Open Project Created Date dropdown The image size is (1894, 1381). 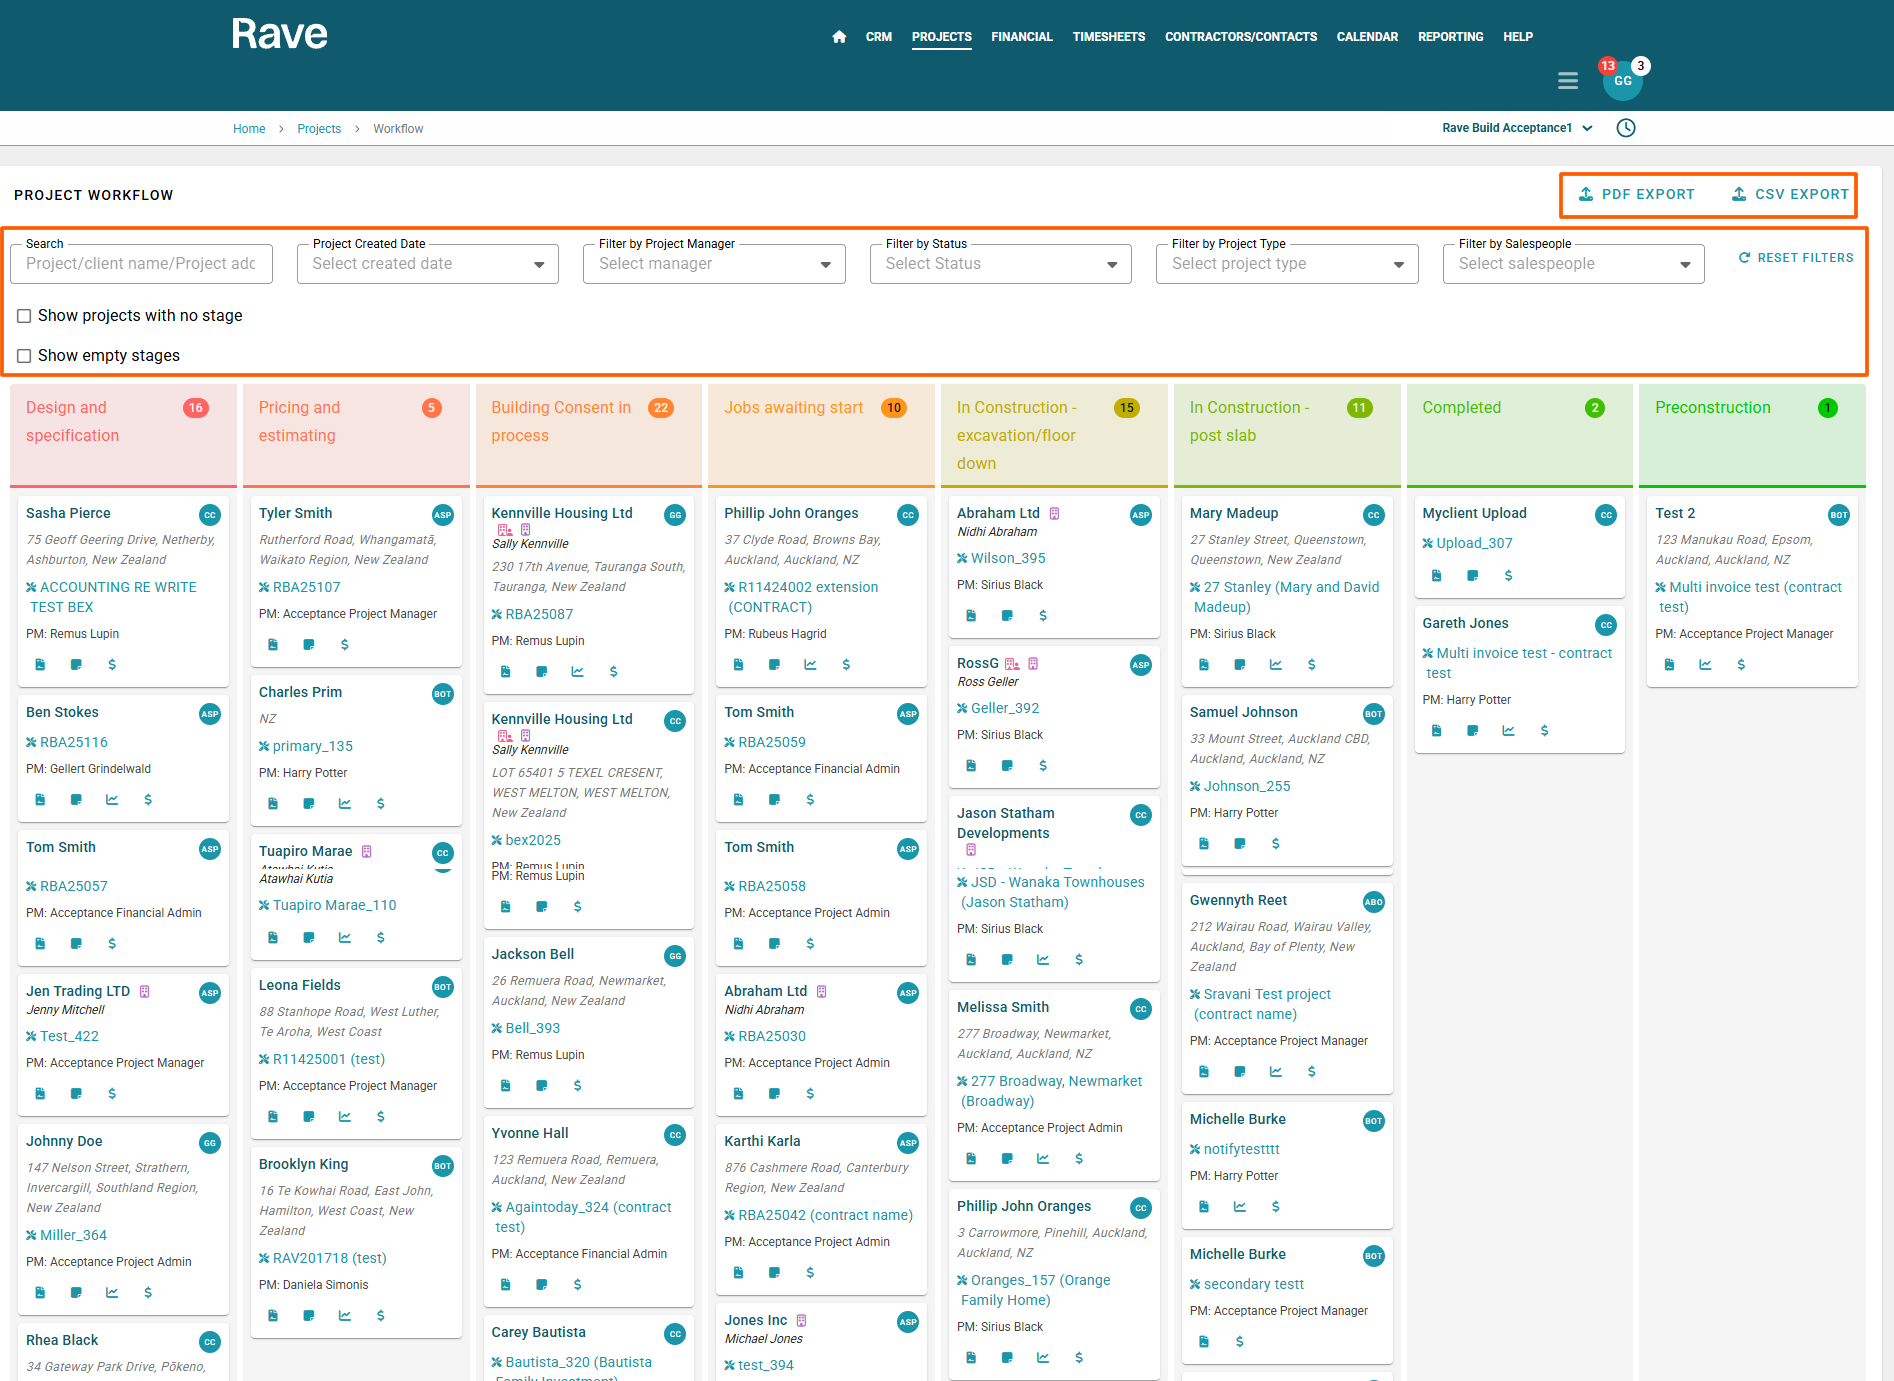pos(427,264)
